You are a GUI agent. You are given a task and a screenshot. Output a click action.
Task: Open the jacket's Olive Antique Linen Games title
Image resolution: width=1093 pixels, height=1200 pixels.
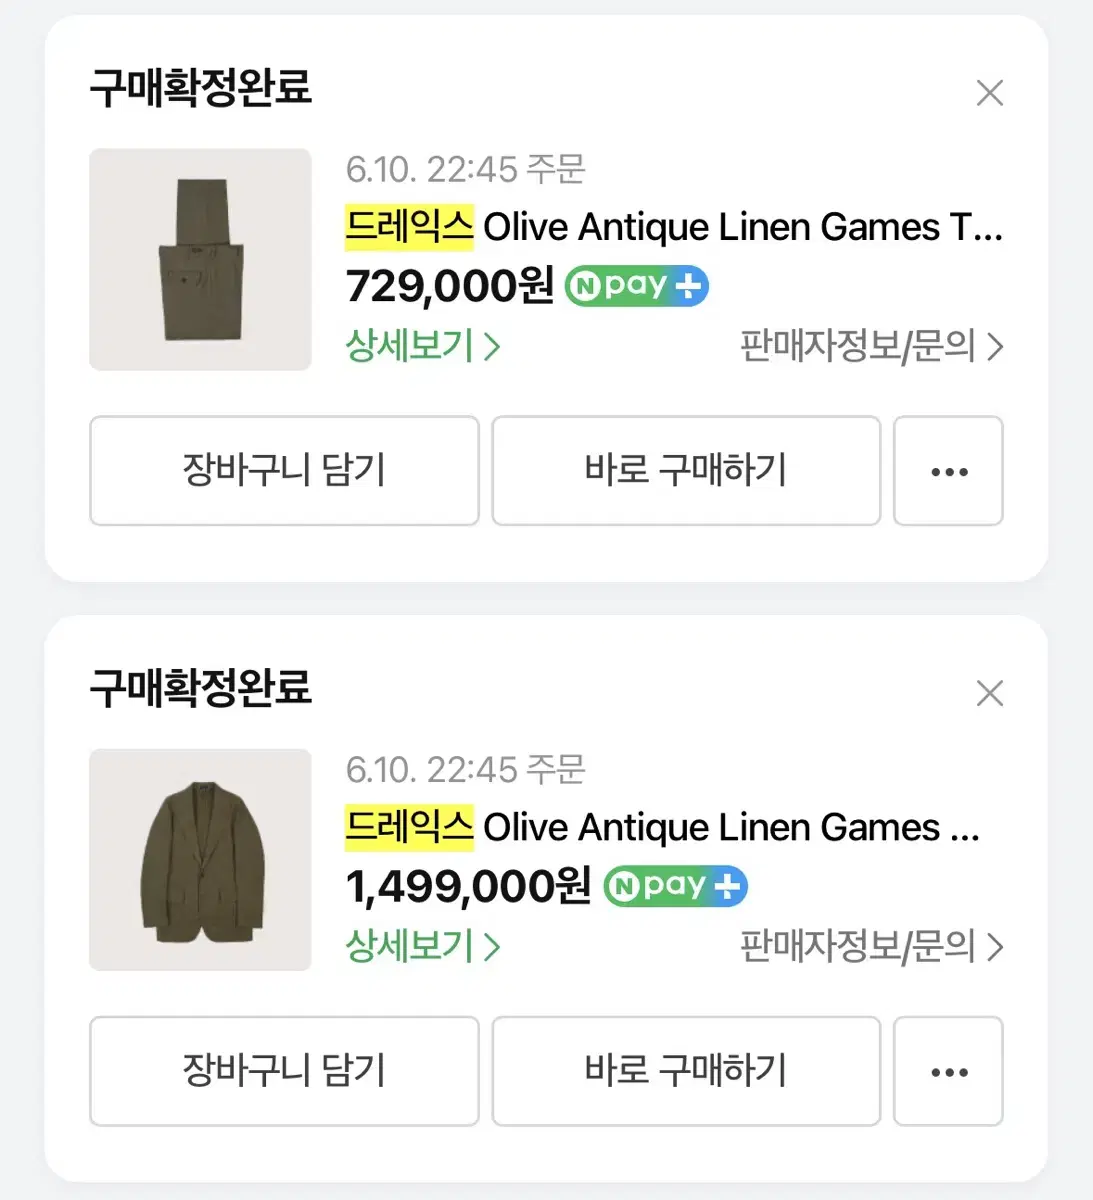pos(730,828)
